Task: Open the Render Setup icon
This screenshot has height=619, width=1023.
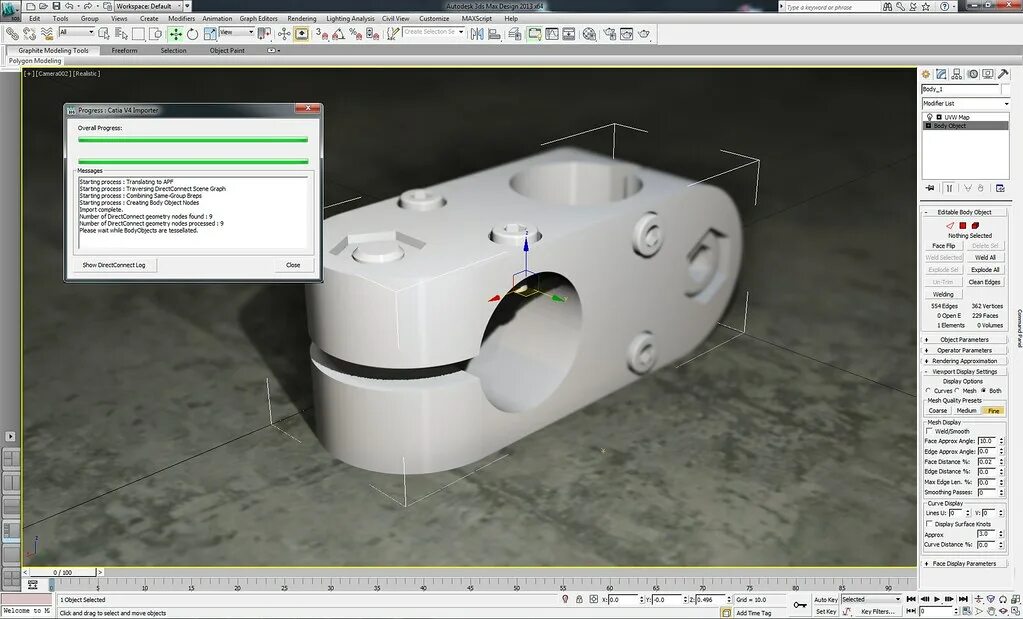Action: 609,34
